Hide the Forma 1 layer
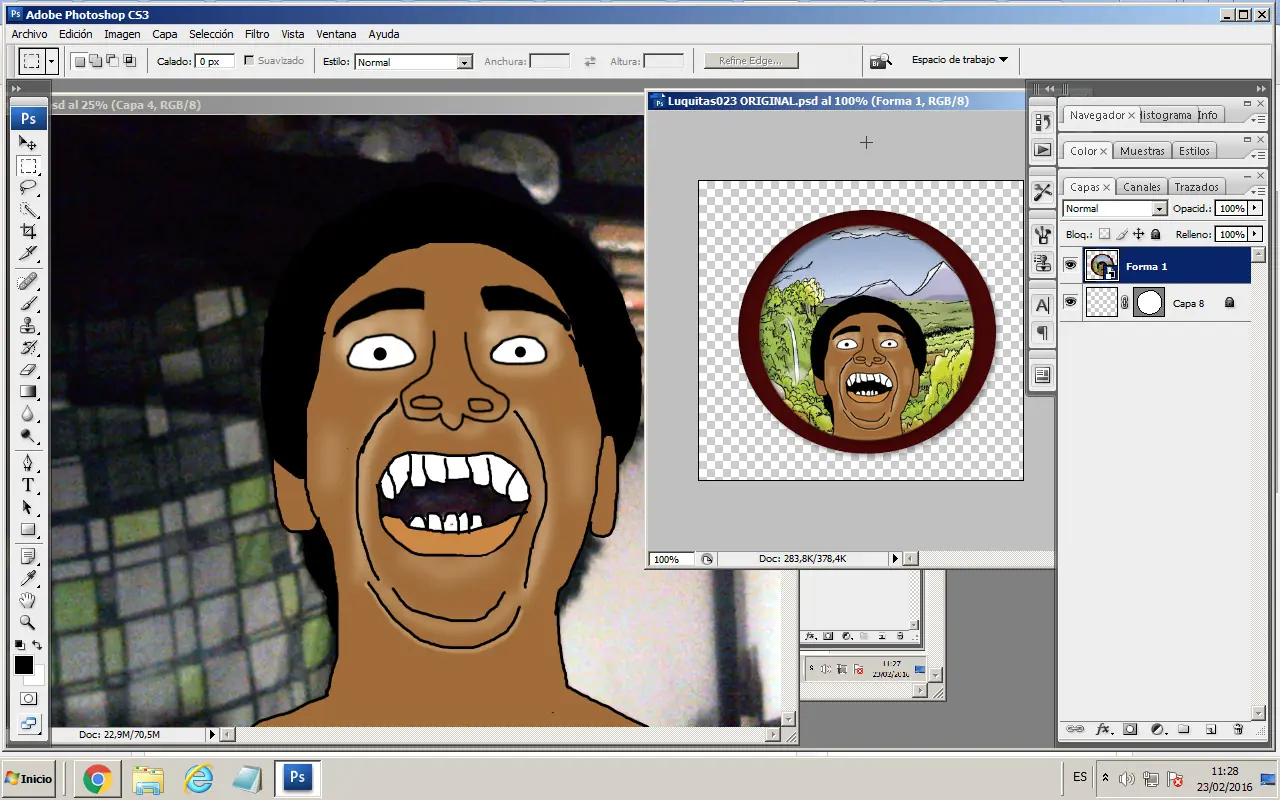Image resolution: width=1280 pixels, height=800 pixels. tap(1070, 266)
